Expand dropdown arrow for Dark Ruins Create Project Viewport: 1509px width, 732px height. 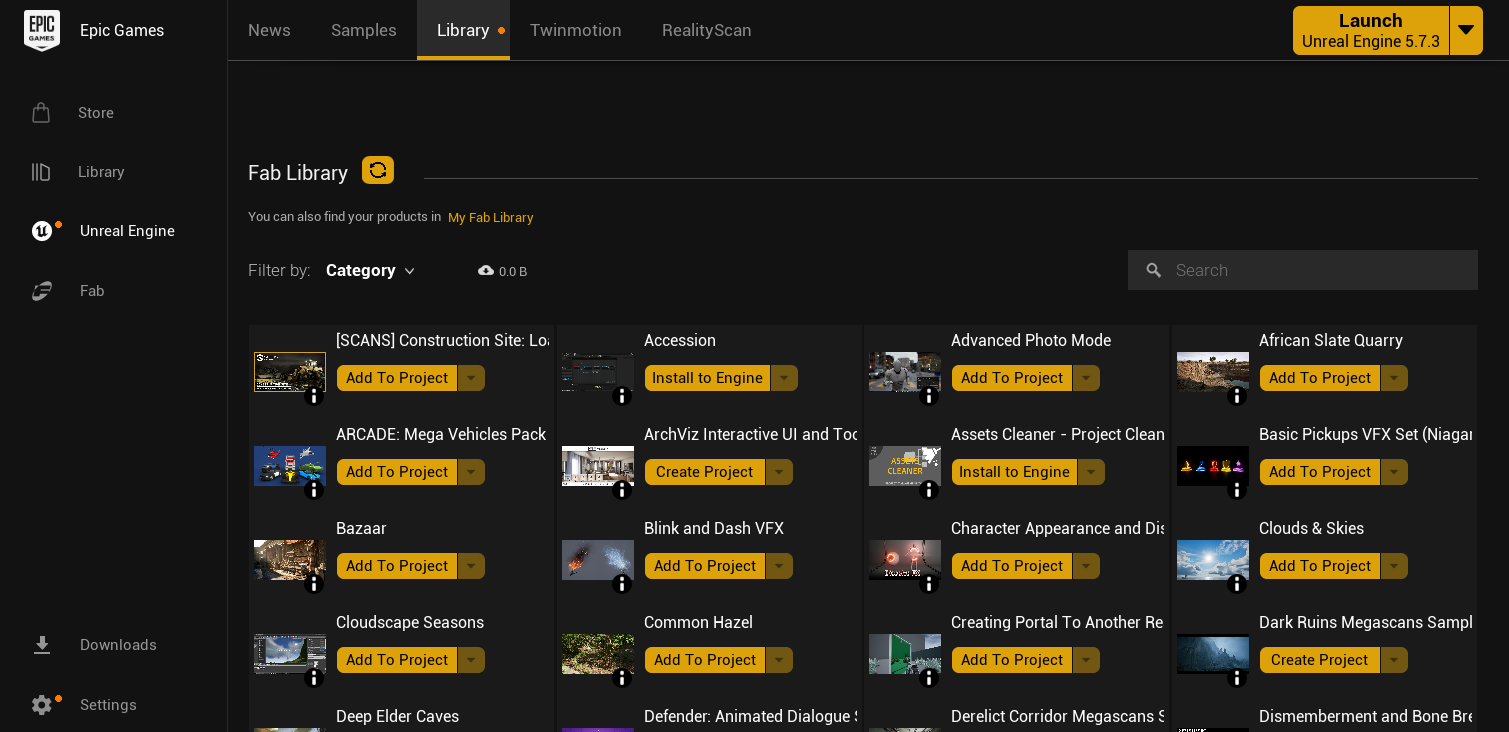tap(1394, 660)
